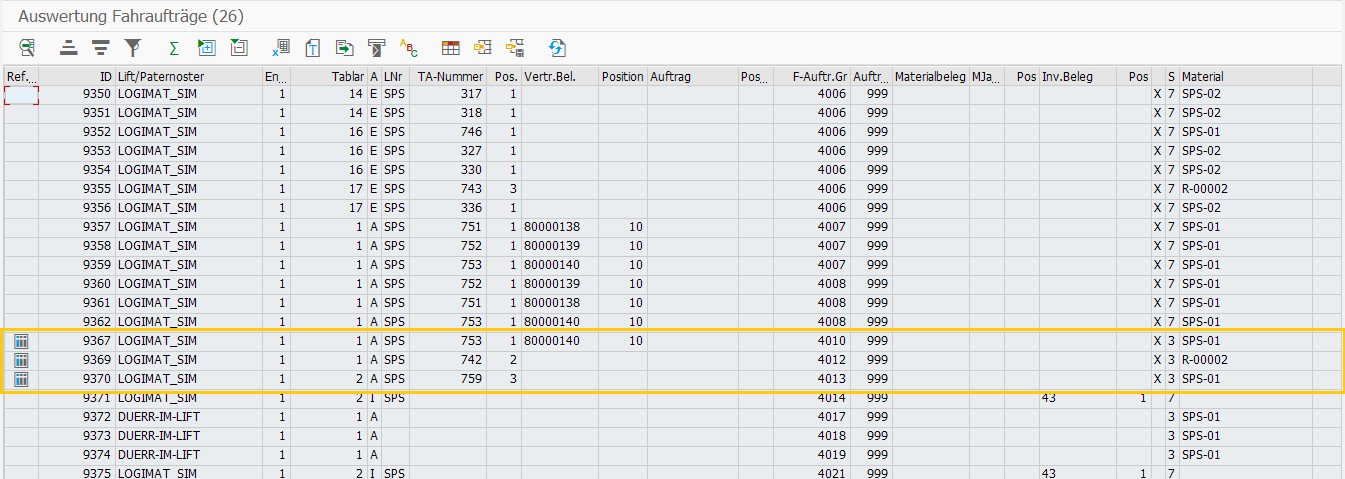
Task: Sort ascending using the toolbar icon
Action: pos(68,47)
